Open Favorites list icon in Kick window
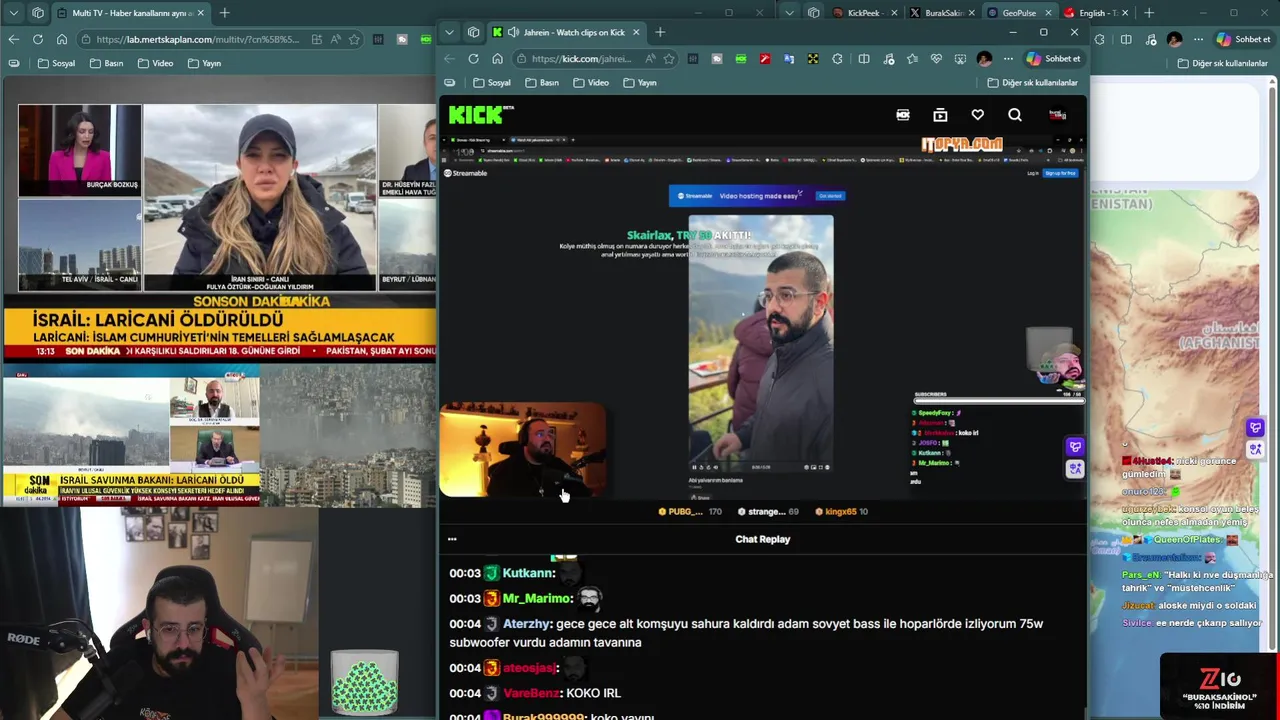Screen dimensions: 1280x720 (912, 59)
